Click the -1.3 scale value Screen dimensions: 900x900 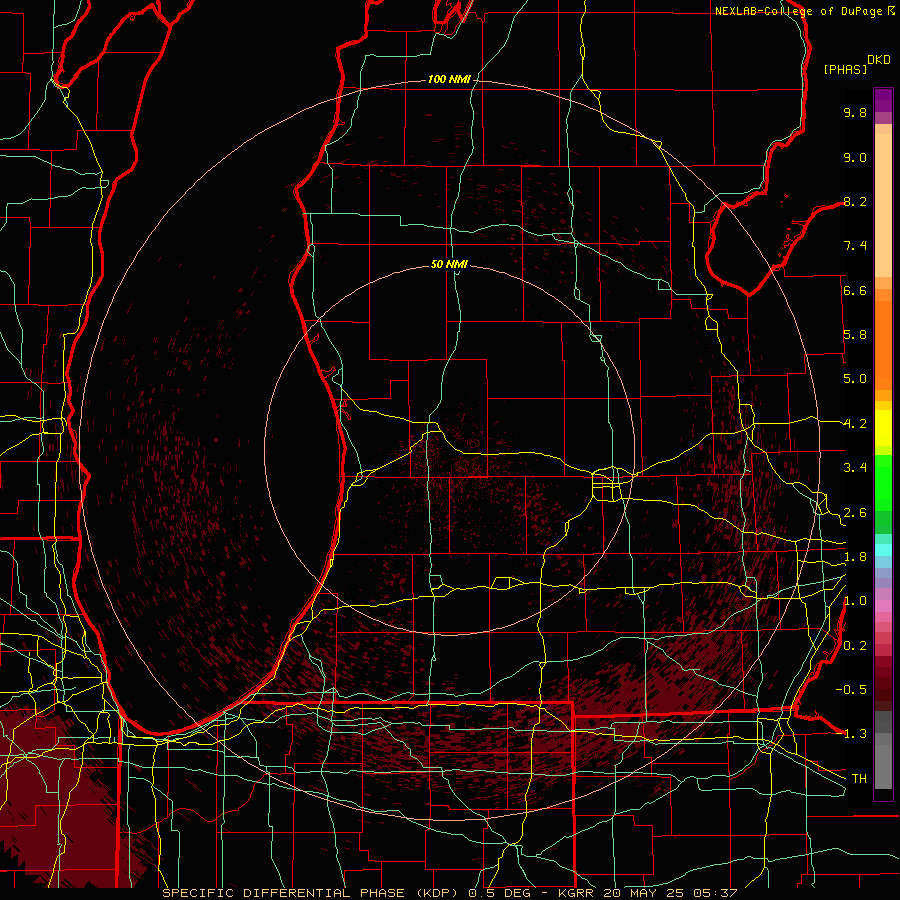coord(851,734)
